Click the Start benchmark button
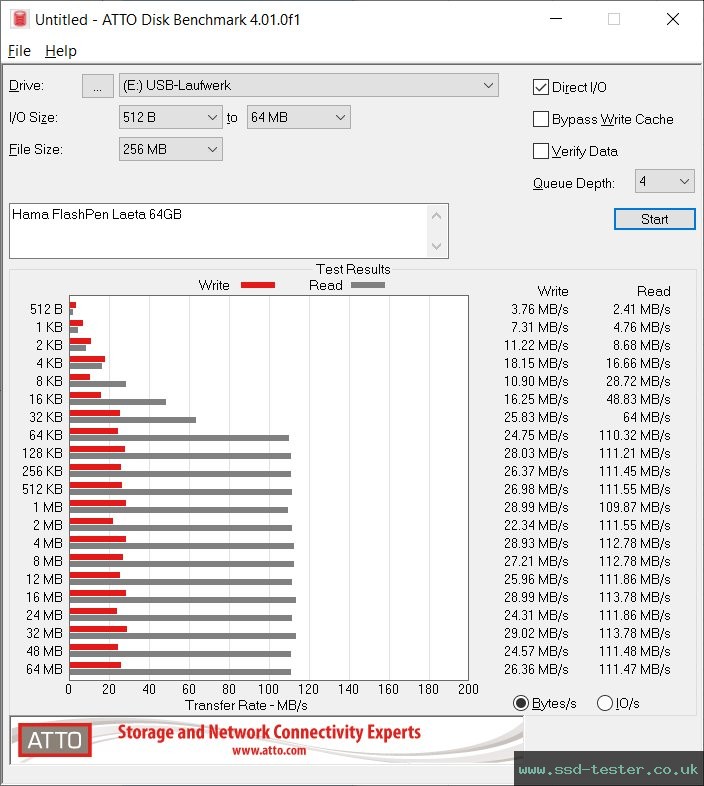This screenshot has width=704, height=786. [654, 219]
